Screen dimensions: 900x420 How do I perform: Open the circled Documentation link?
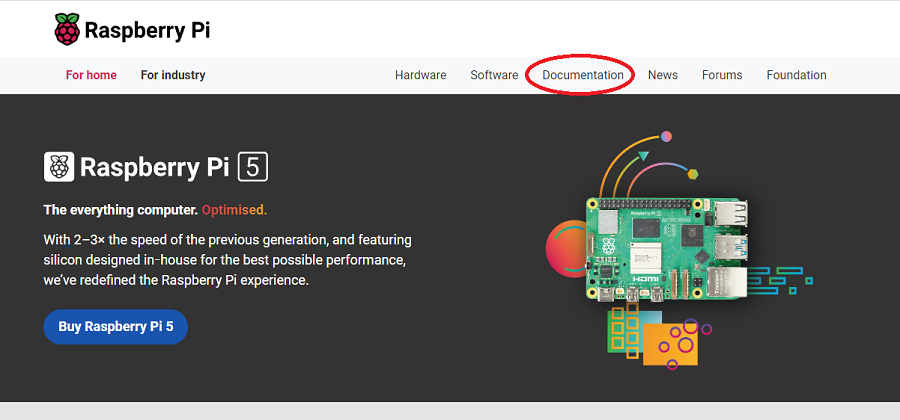pos(582,75)
